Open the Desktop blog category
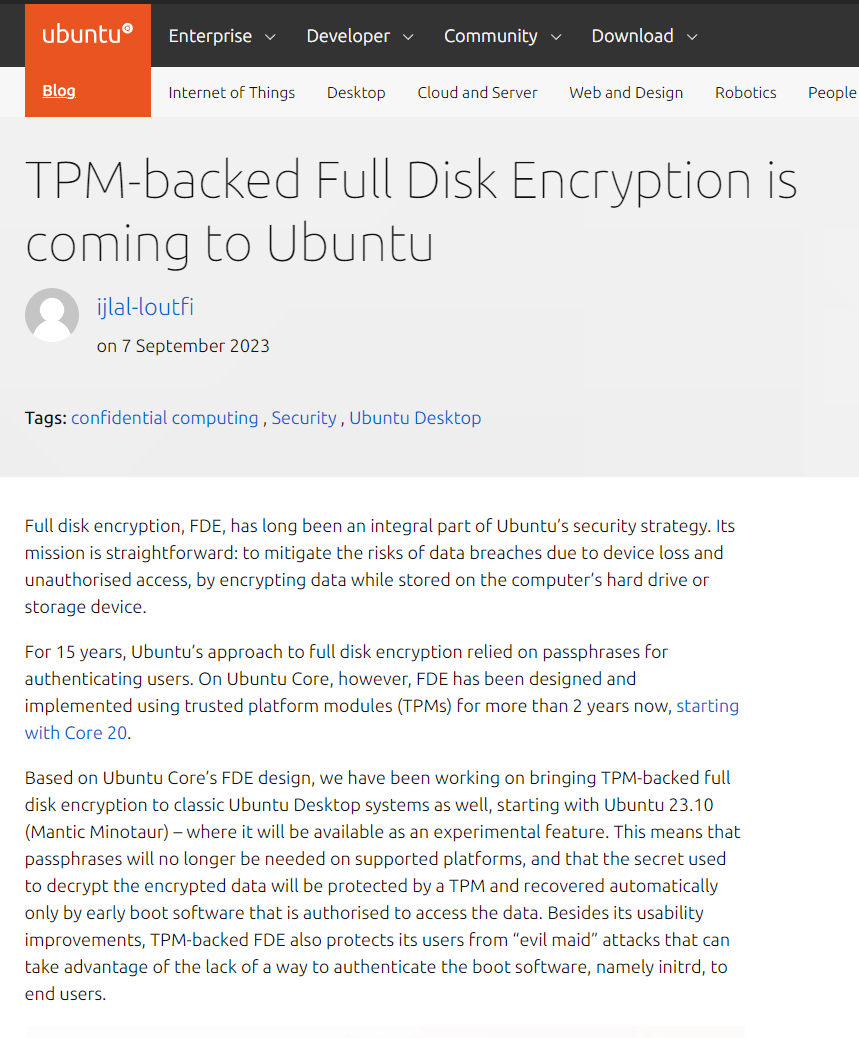 click(356, 93)
